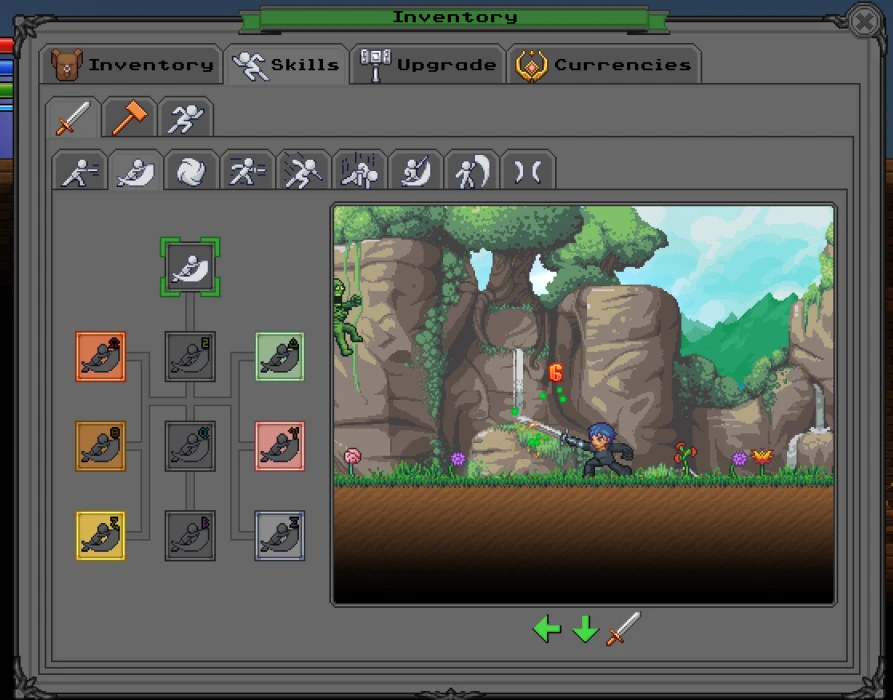Open the Inventory tab with backpack icon
Screen dimensions: 893x700
132,65
